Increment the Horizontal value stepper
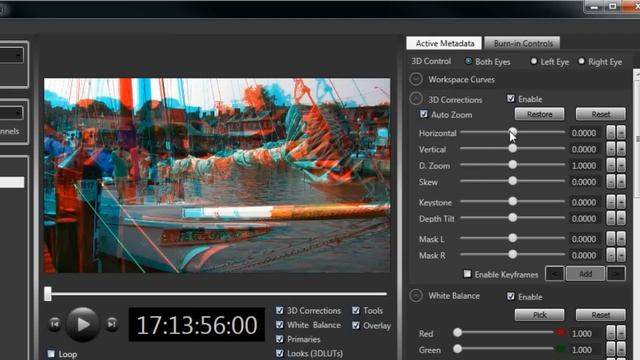Screen dimensions: 640x360 coord(621,133)
